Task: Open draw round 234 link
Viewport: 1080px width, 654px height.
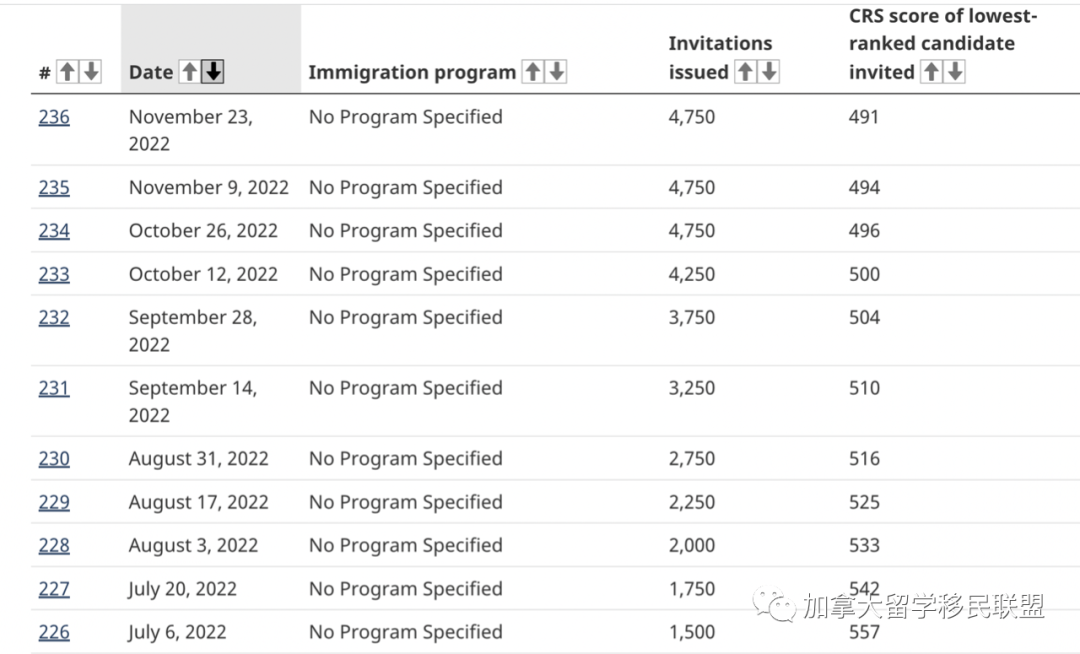Action: point(54,231)
